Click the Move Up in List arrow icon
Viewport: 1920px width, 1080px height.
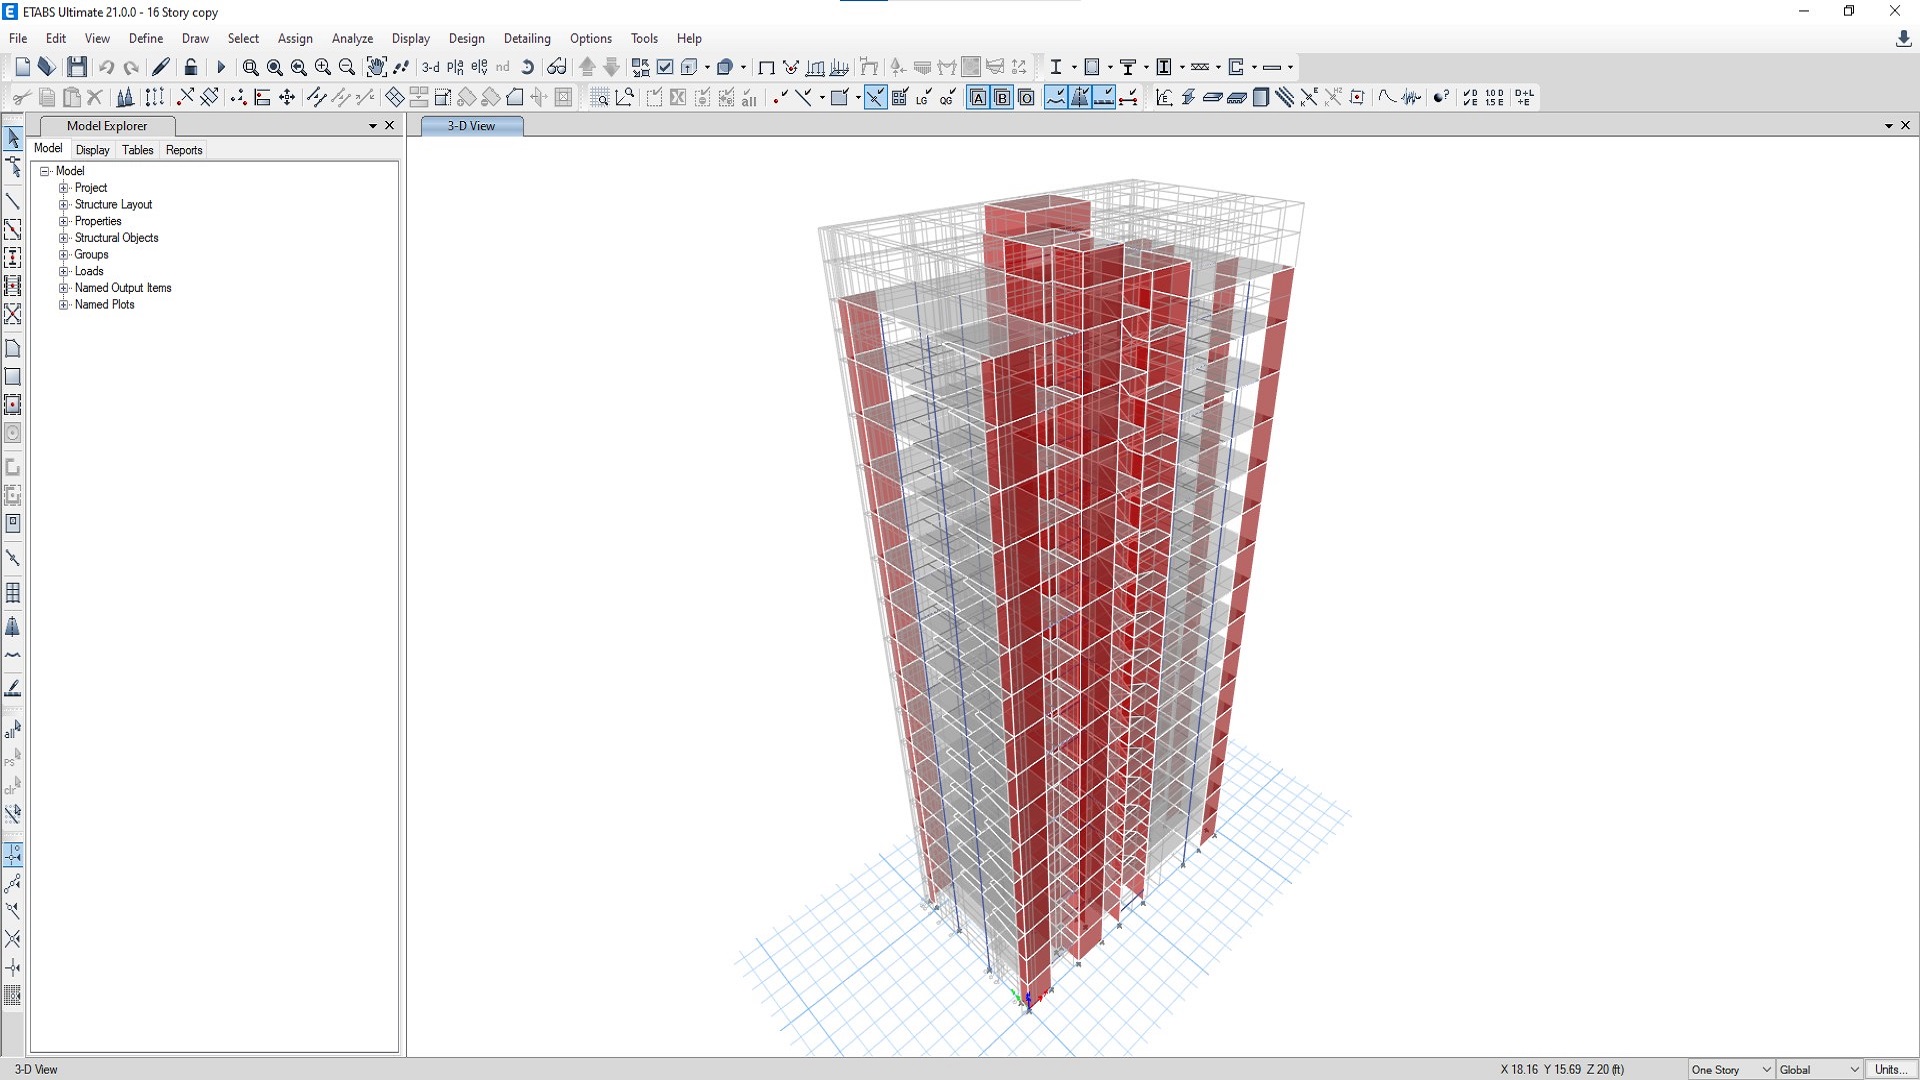[587, 67]
